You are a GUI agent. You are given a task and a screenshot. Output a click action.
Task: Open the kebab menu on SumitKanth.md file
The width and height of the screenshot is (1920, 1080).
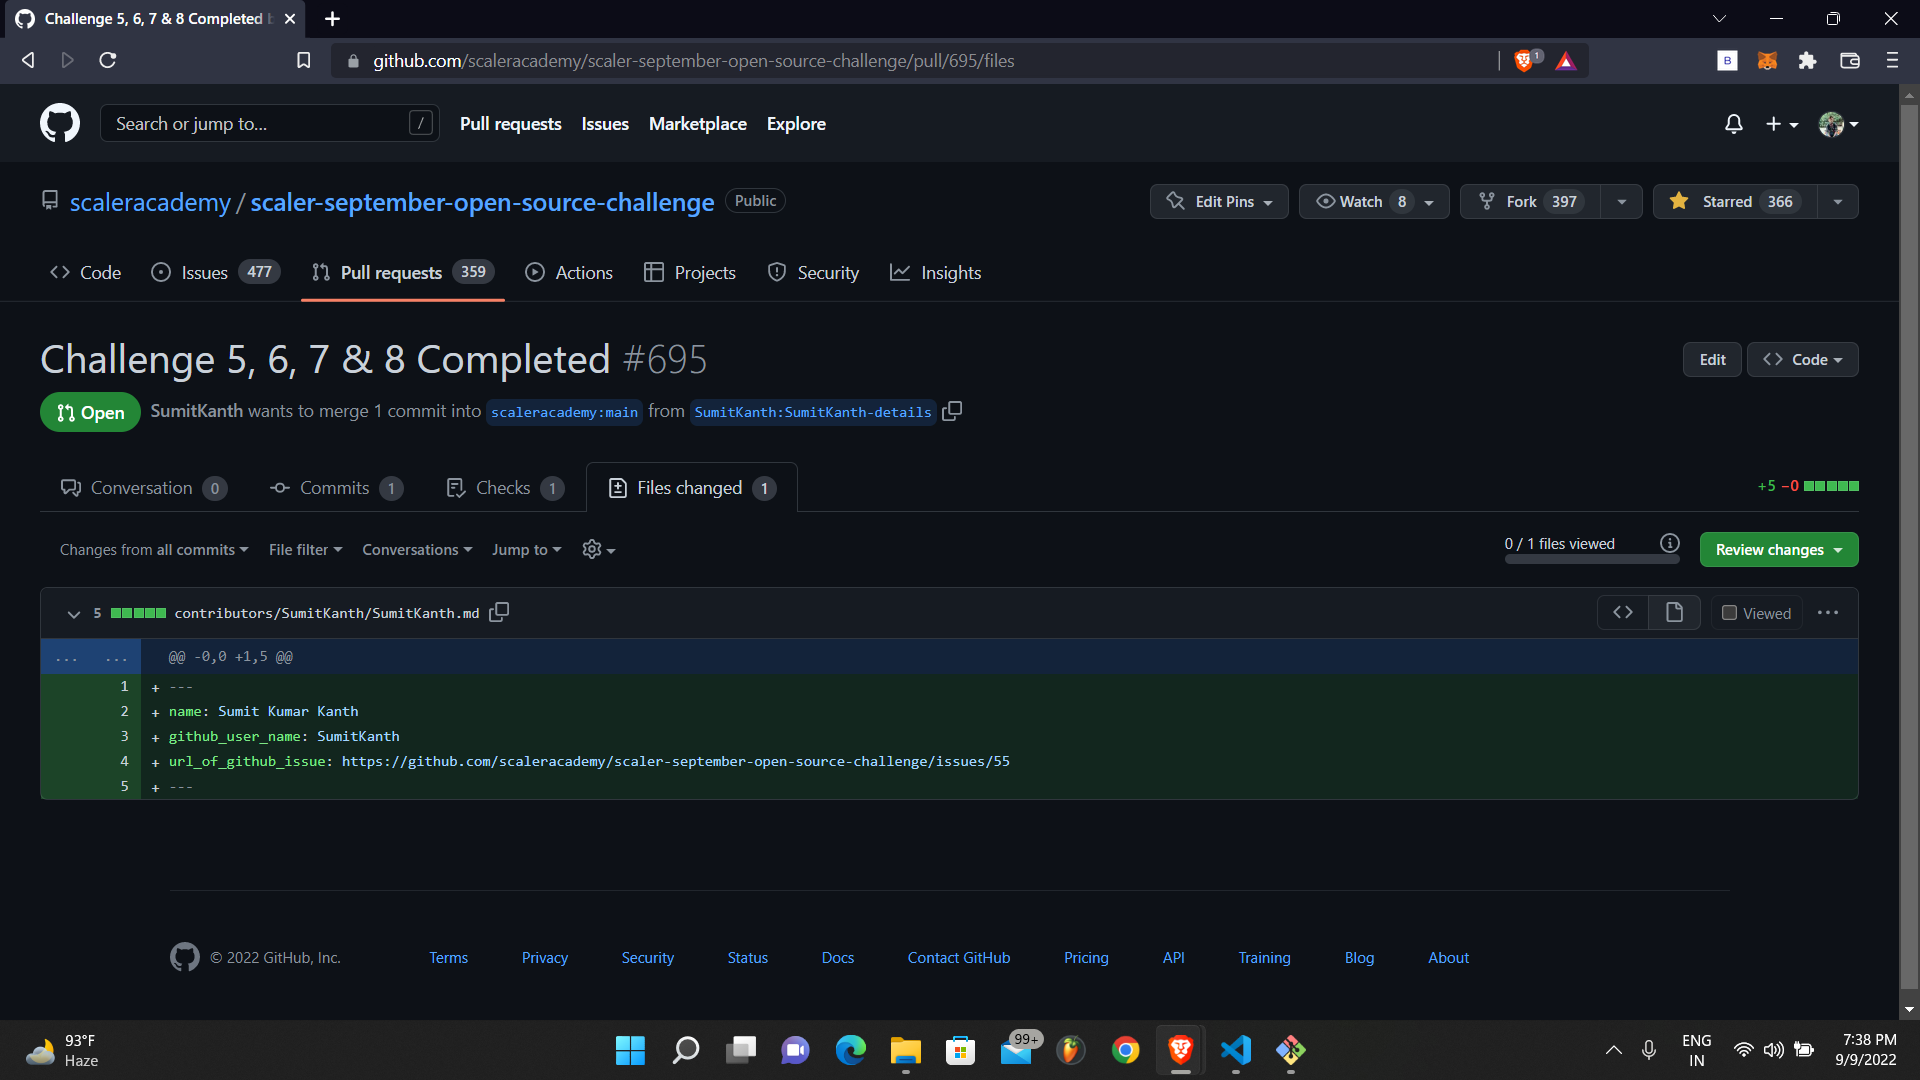[1828, 612]
